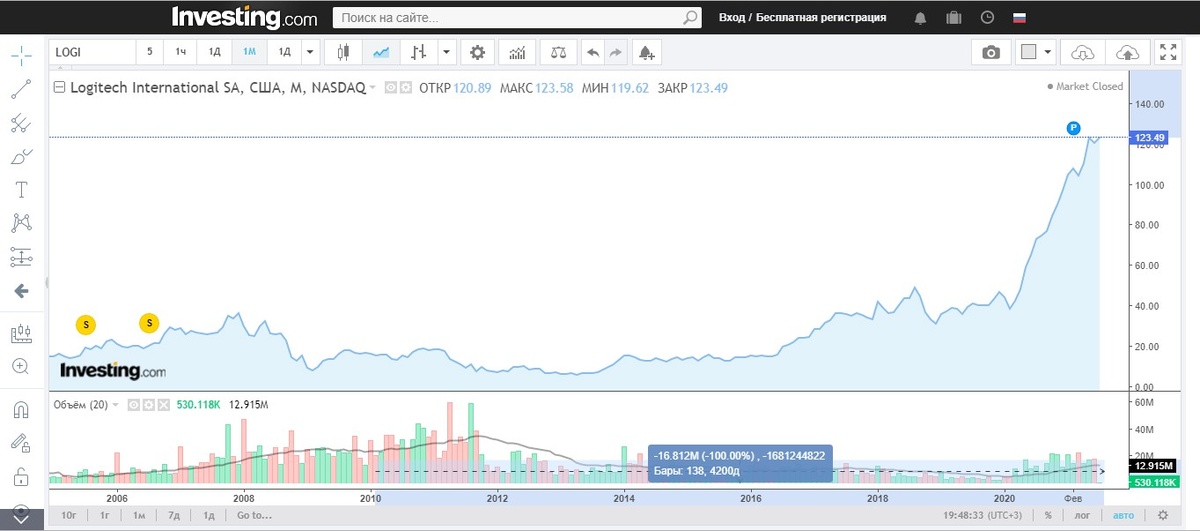Toggle percent scale % button
The width and height of the screenshot is (1200, 531).
point(1048,515)
